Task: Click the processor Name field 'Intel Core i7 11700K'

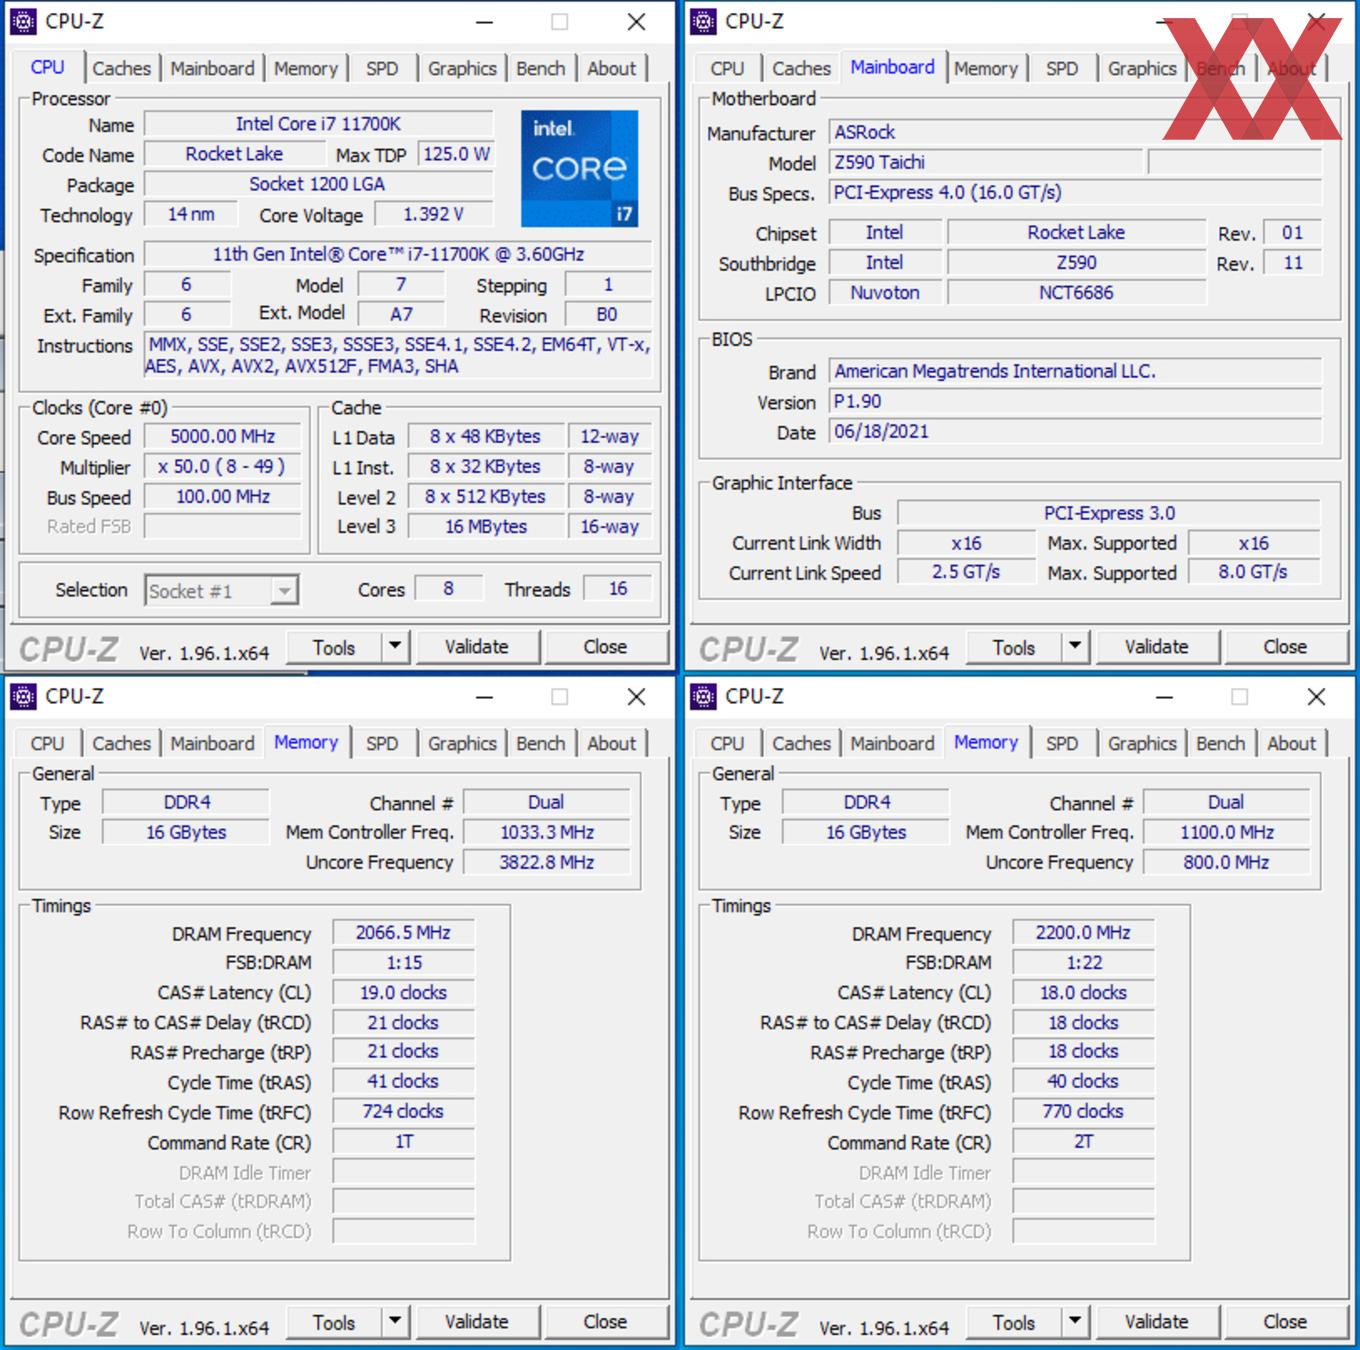Action: coord(319,124)
